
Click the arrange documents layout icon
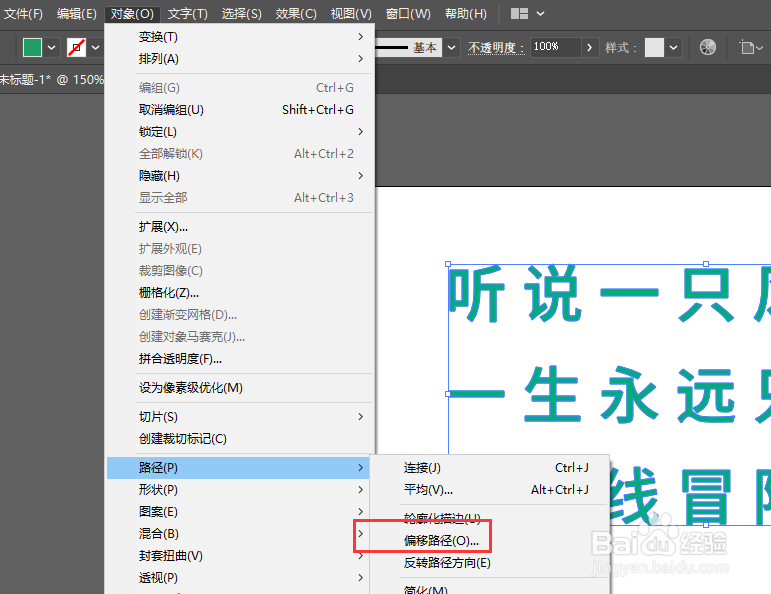(x=519, y=14)
